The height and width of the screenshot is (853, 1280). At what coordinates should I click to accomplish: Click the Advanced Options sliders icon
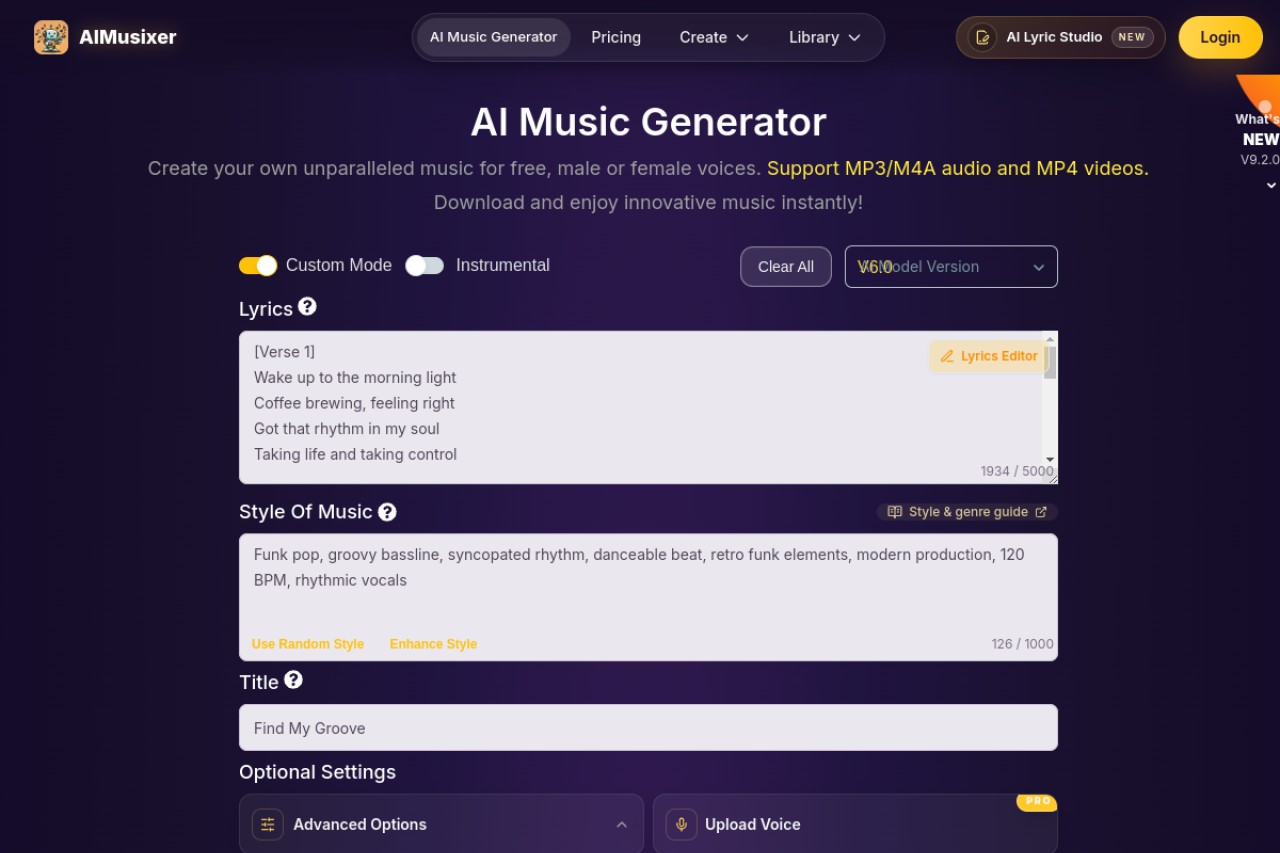click(x=268, y=824)
